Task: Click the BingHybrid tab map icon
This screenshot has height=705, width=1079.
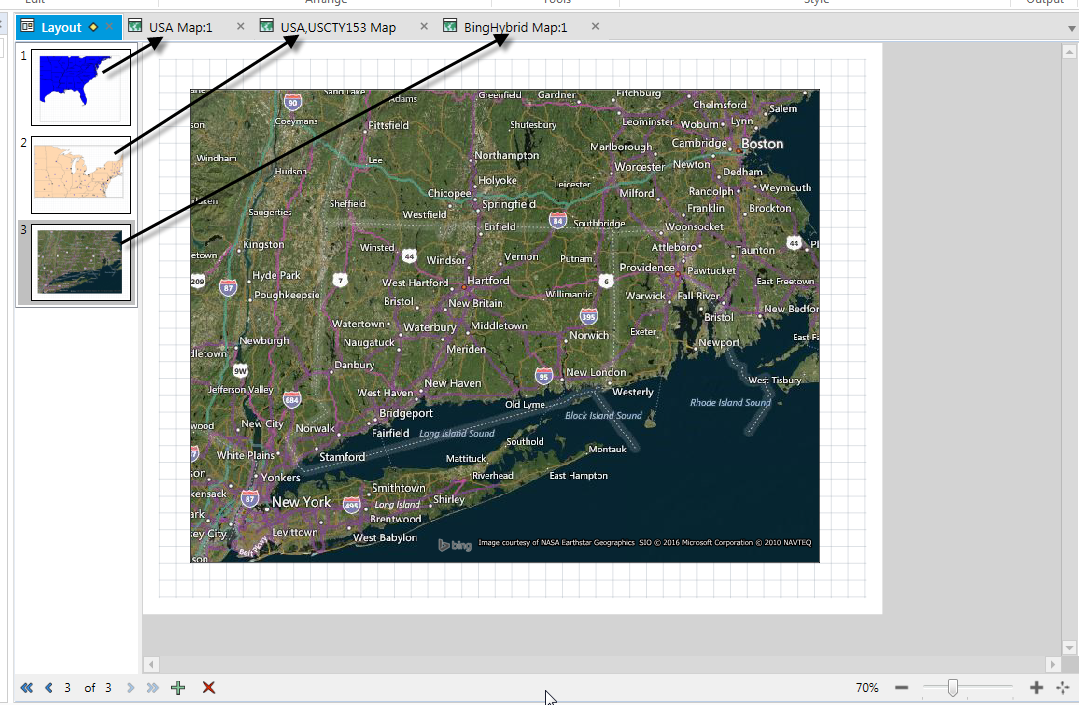Action: click(x=450, y=26)
